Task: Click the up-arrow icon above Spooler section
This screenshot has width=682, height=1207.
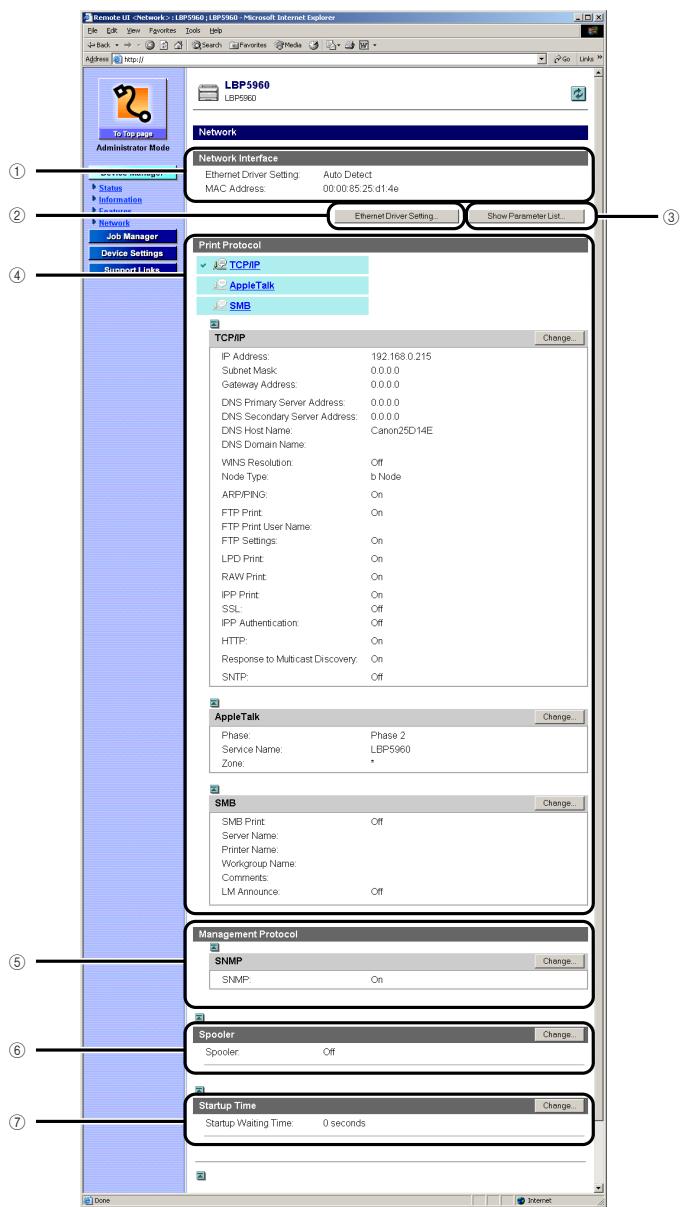Action: (x=198, y=1017)
